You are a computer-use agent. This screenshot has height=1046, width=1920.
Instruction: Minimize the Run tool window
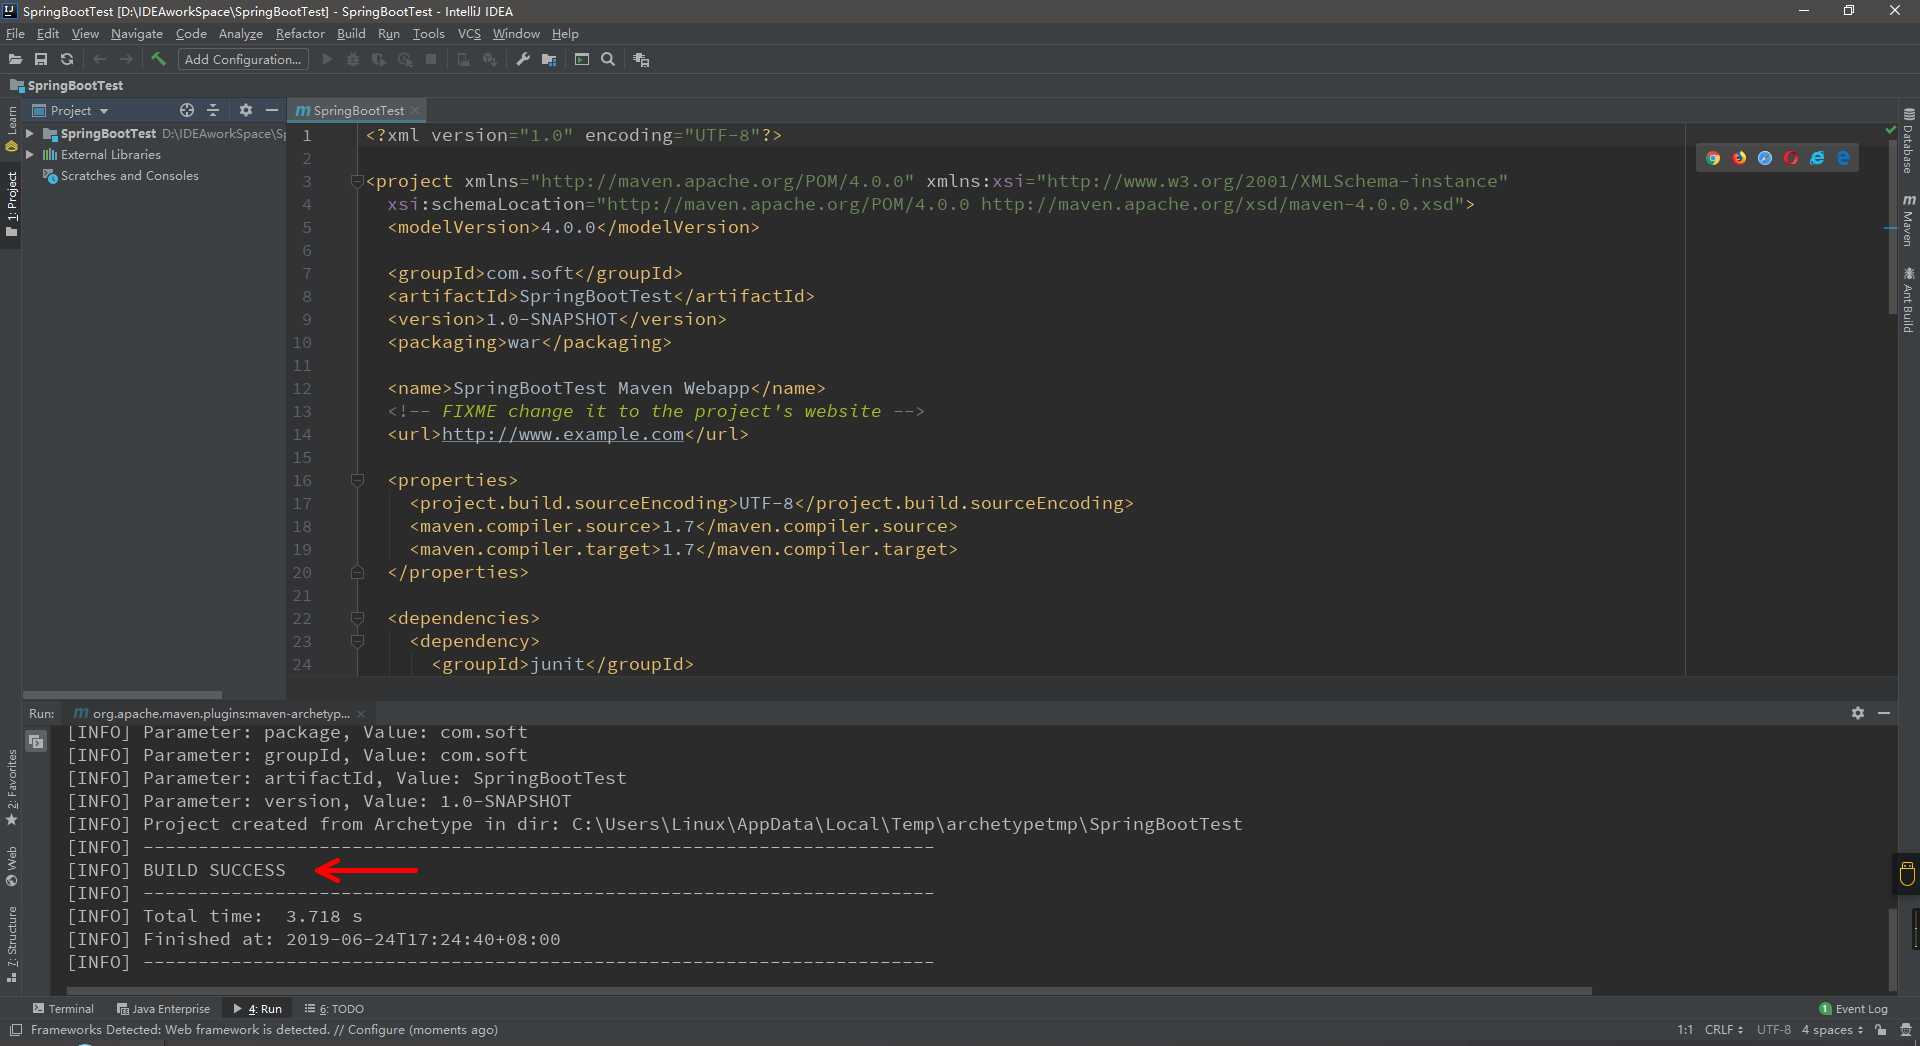[x=1884, y=713]
